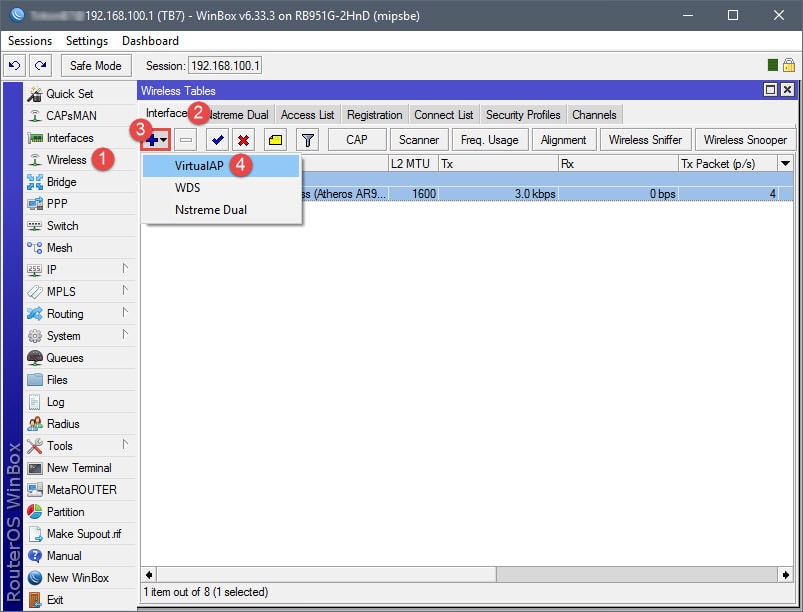The image size is (803, 612).
Task: Open the Dashboard menu
Action: coord(150,40)
